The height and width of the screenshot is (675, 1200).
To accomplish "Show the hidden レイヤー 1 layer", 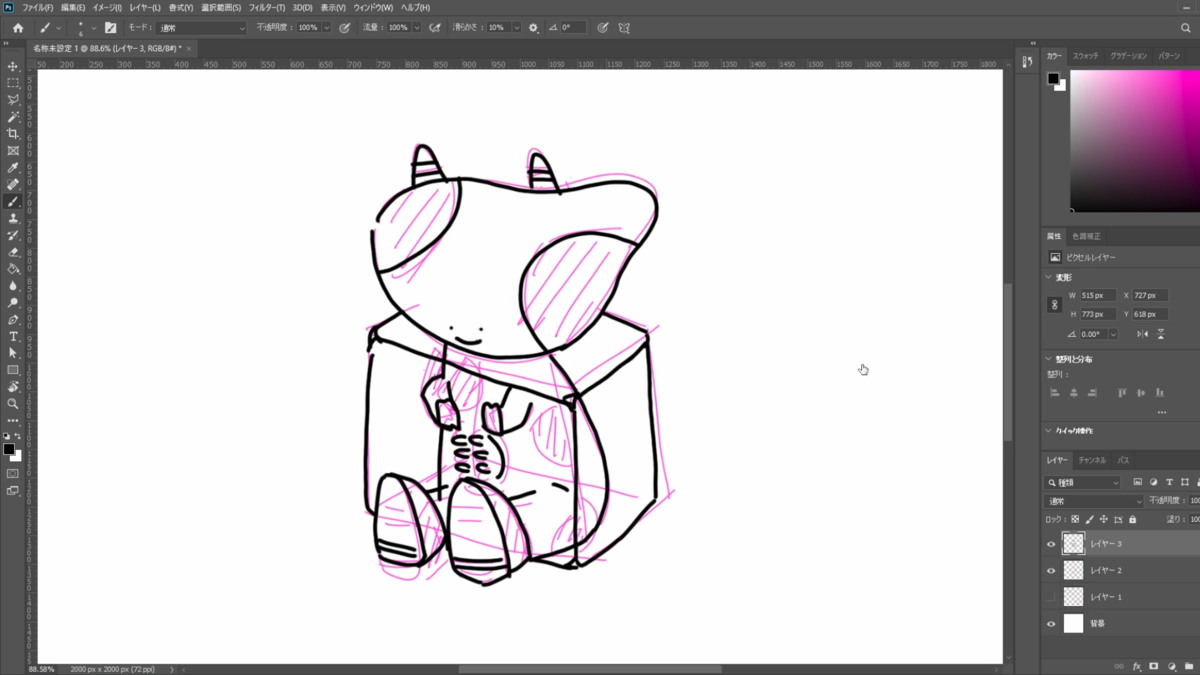I will (x=1050, y=597).
